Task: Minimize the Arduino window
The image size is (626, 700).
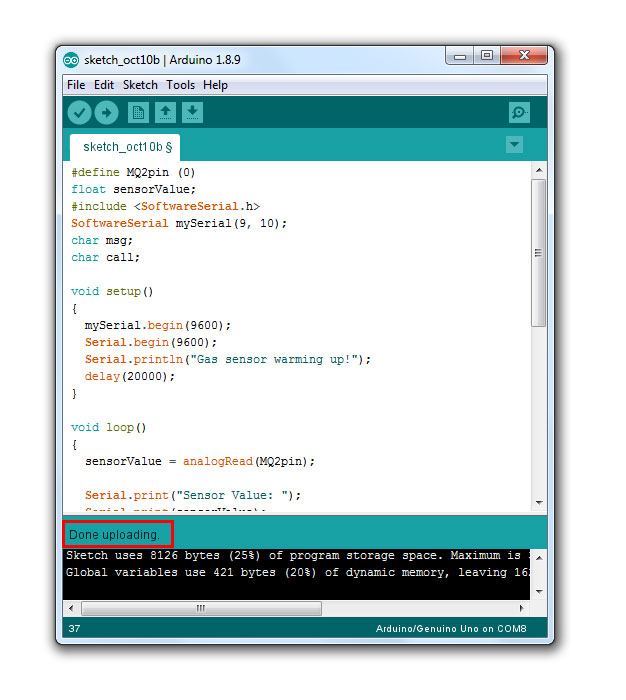Action: 460,56
